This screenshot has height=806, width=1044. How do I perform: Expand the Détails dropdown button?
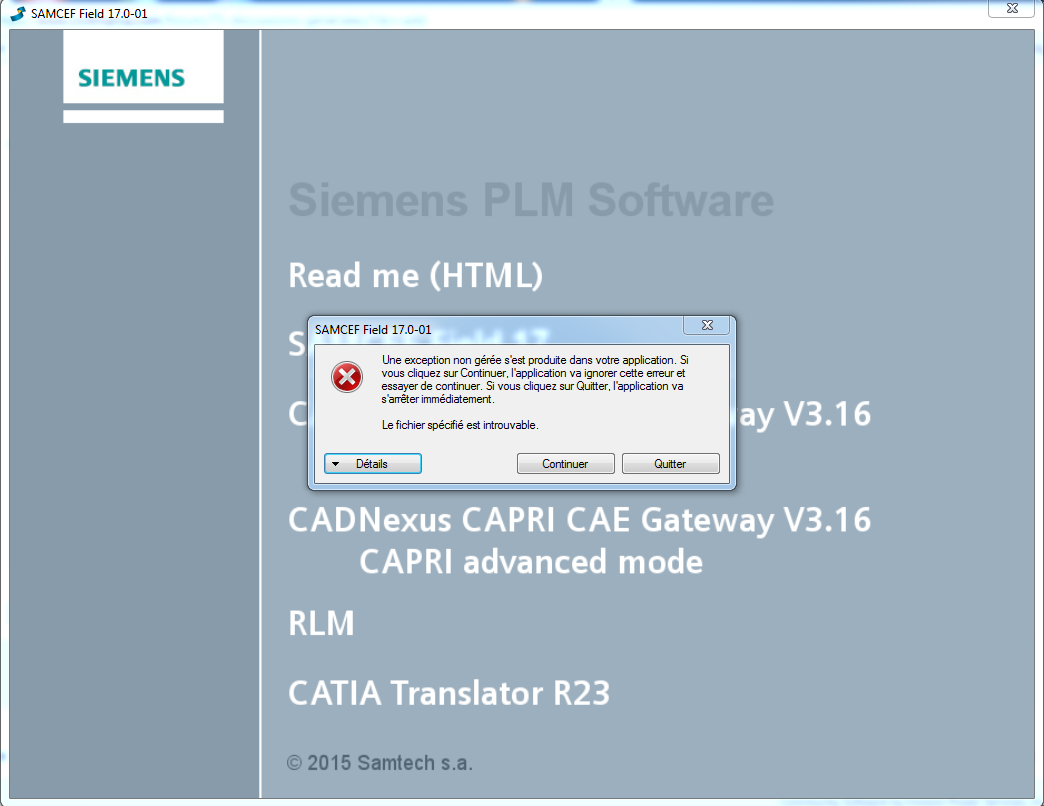[372, 464]
